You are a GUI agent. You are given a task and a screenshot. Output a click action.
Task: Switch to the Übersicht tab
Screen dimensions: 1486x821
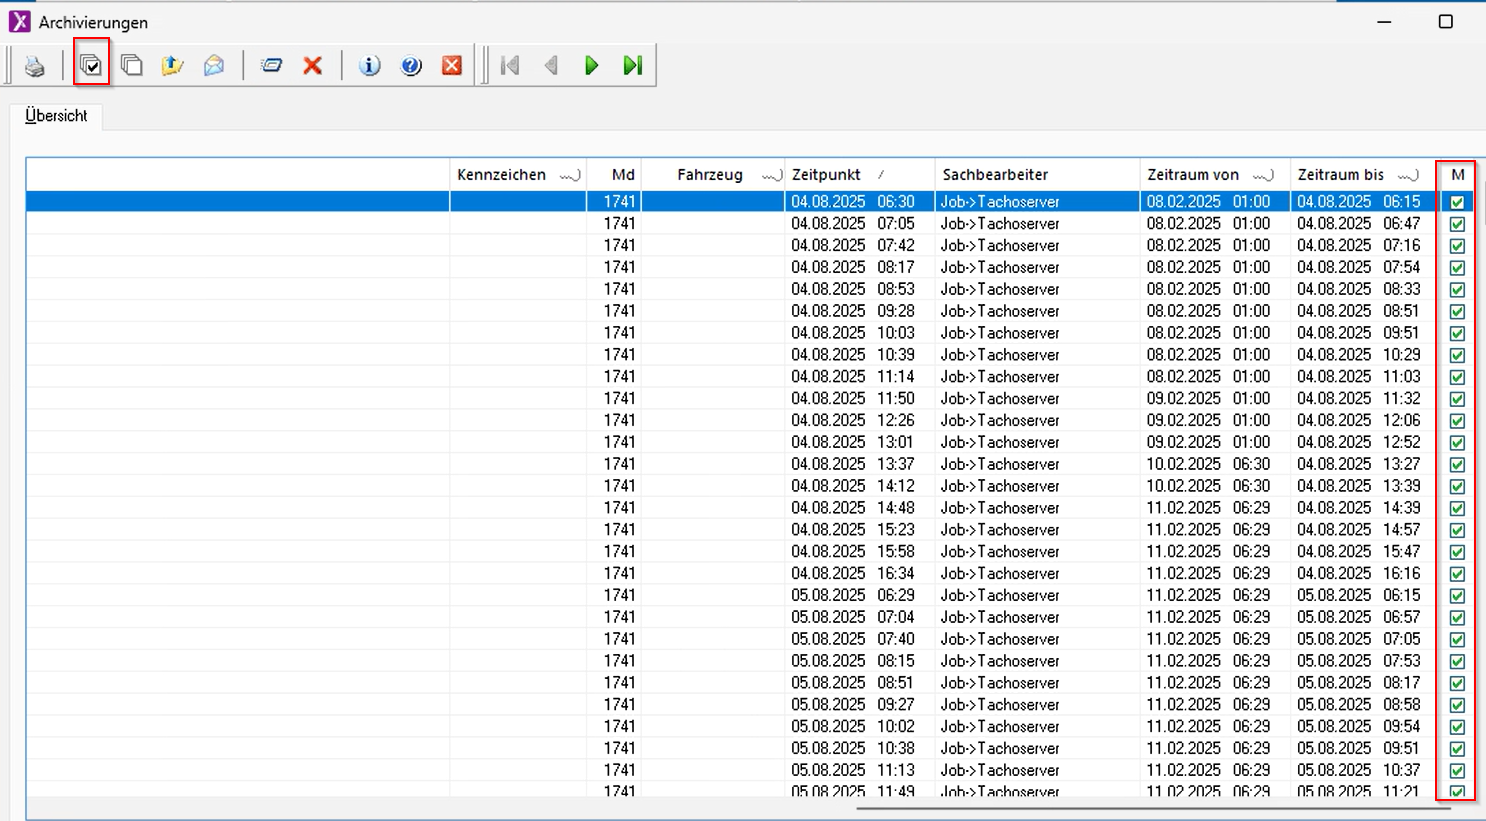(x=56, y=116)
